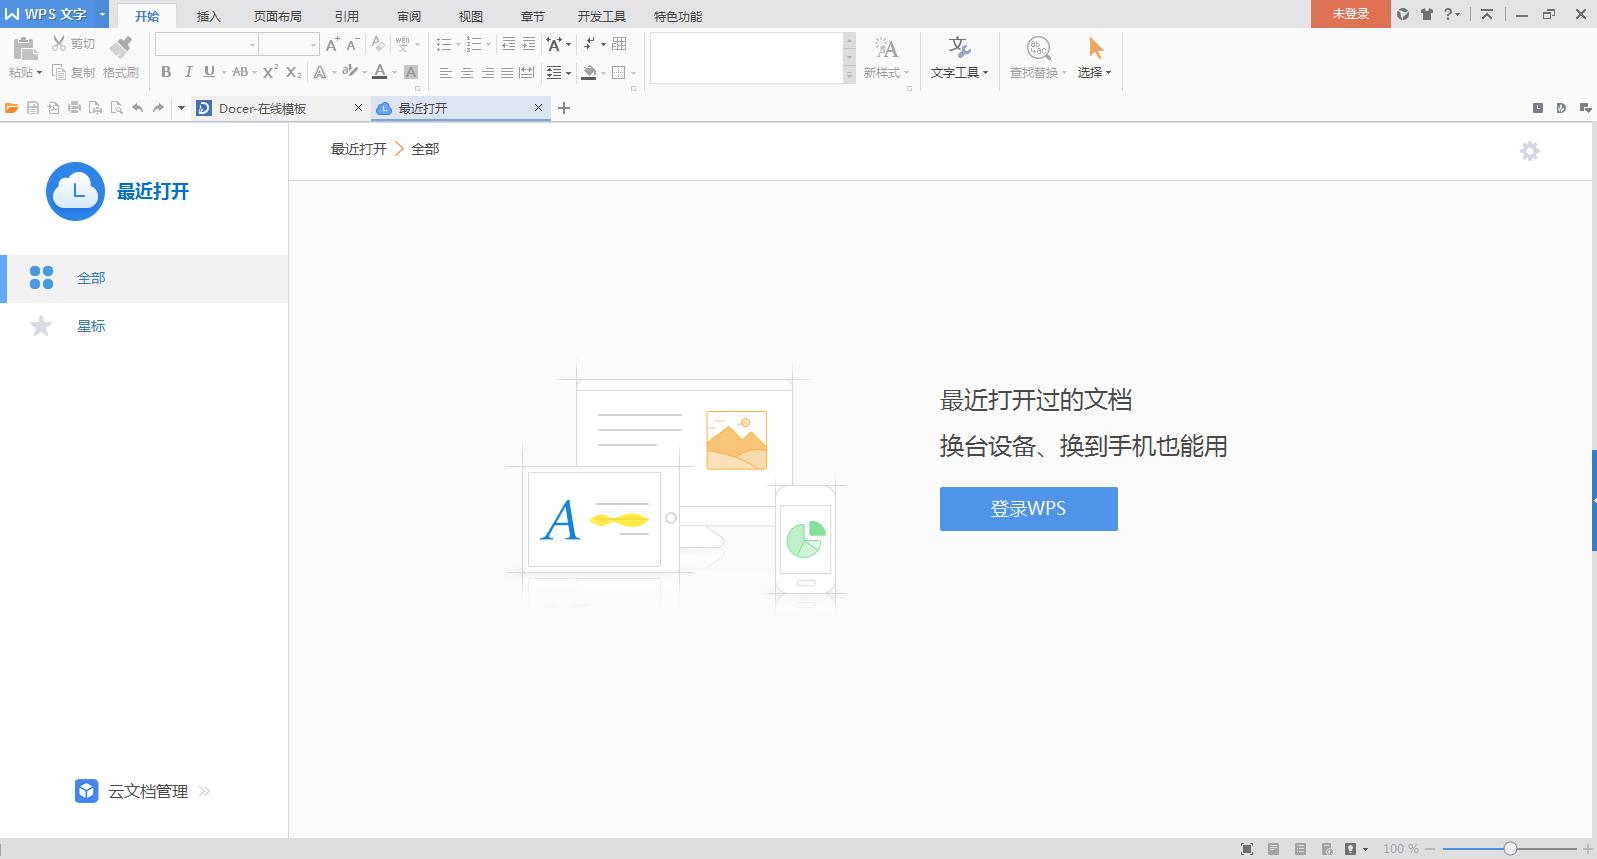Toggle Italic formatting button

pyautogui.click(x=188, y=72)
